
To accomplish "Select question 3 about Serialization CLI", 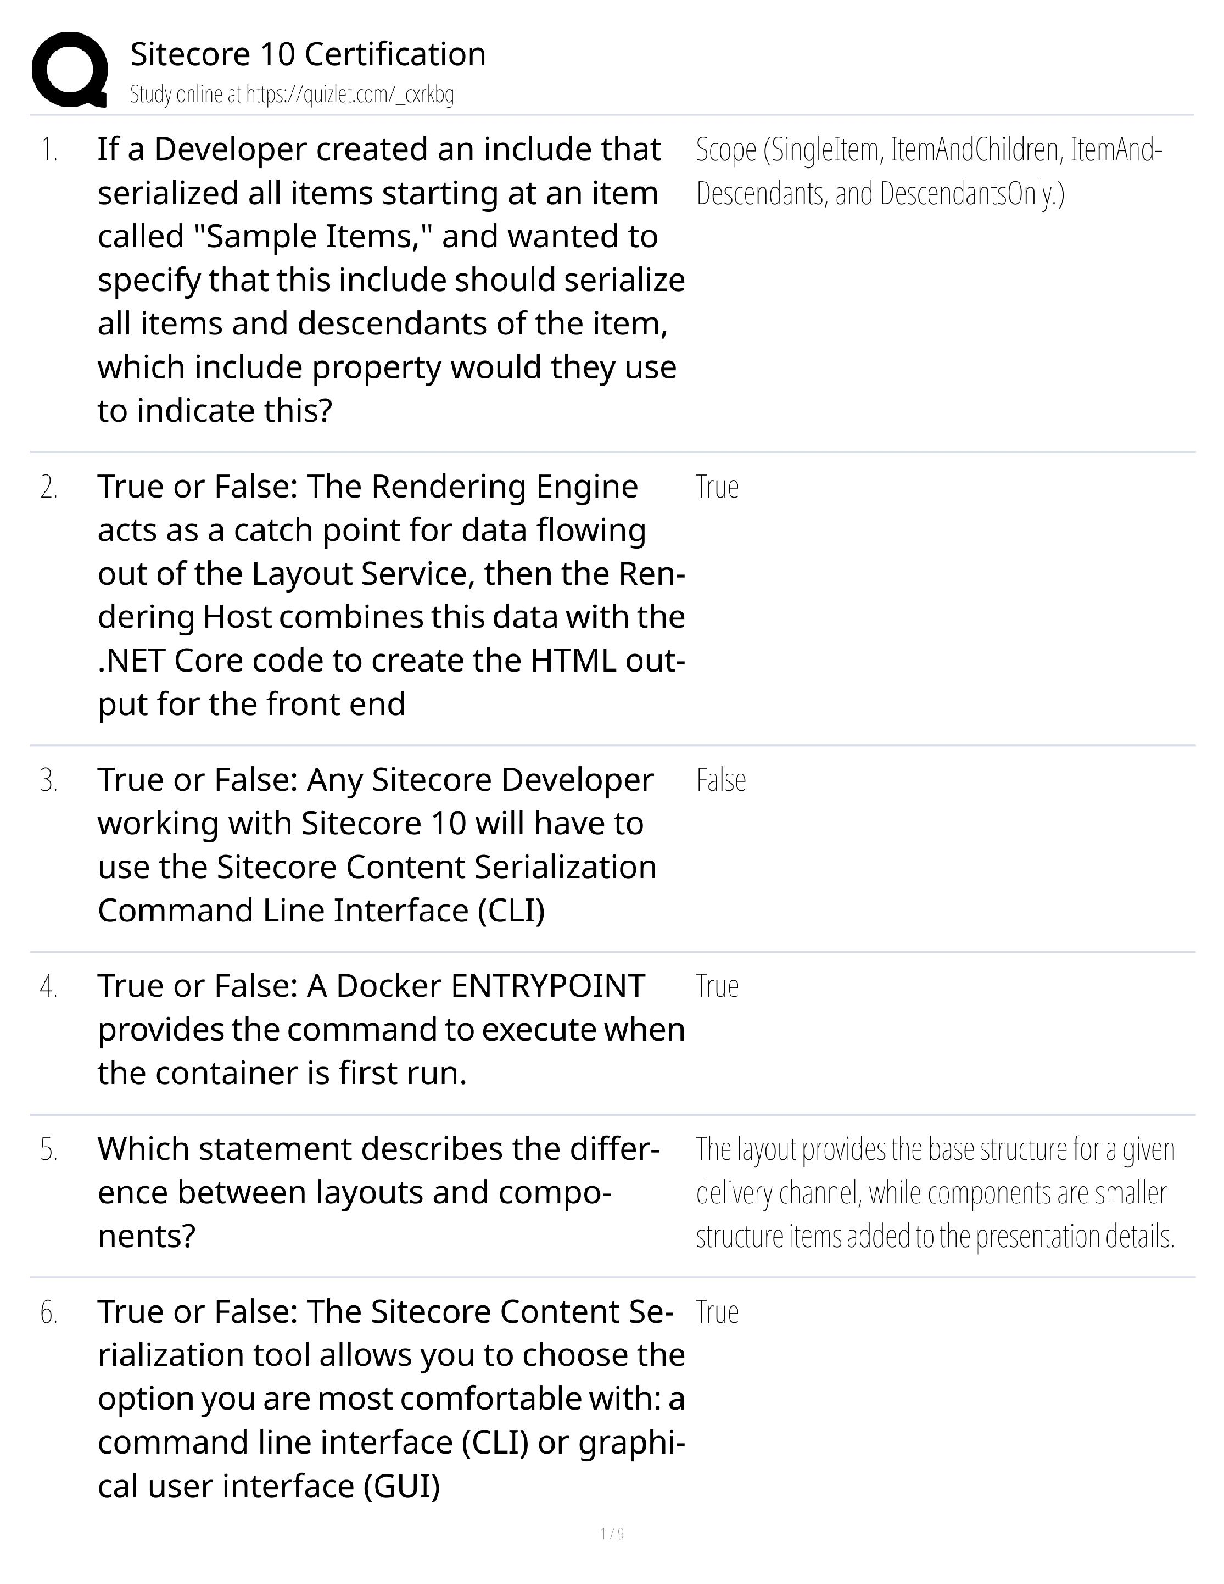I will [377, 845].
